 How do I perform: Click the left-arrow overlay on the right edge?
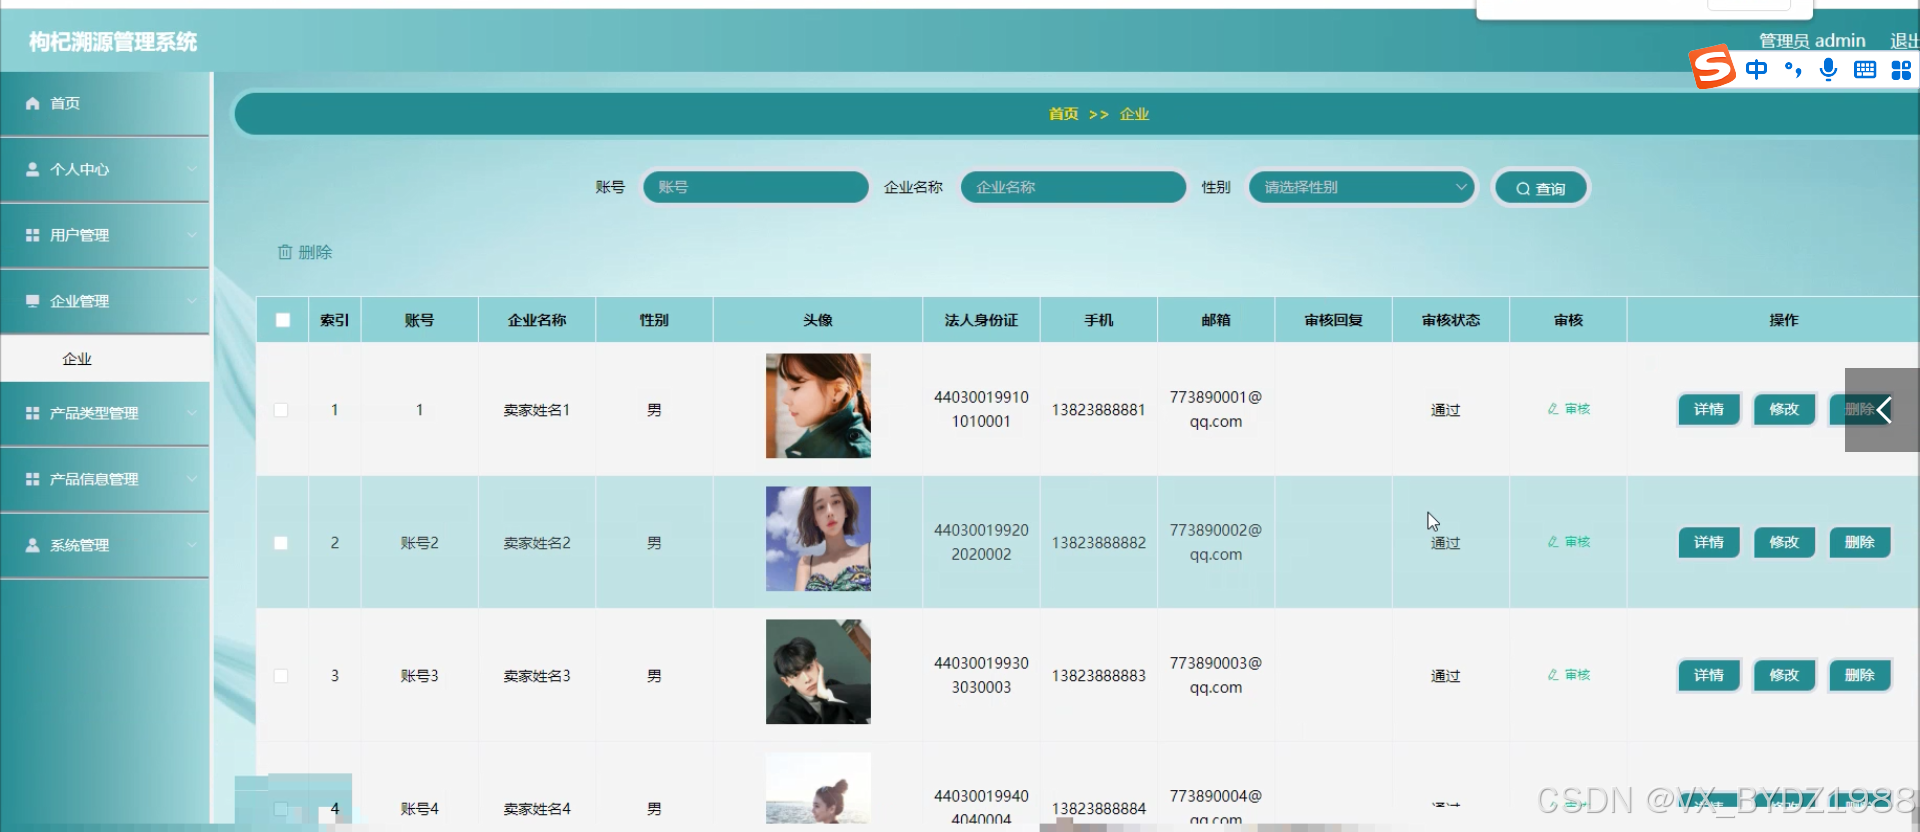click(x=1882, y=410)
